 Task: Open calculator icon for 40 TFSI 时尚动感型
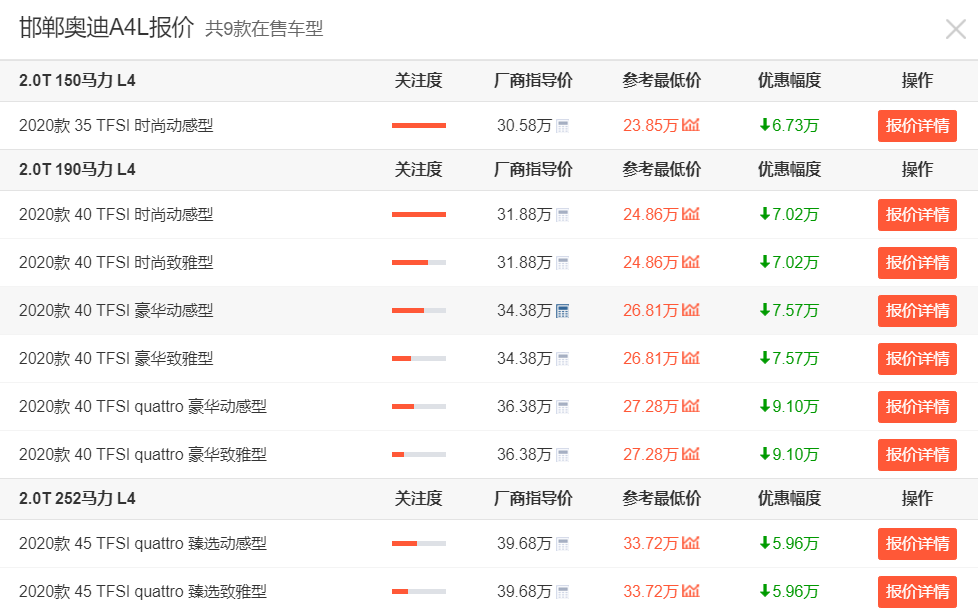point(563,215)
